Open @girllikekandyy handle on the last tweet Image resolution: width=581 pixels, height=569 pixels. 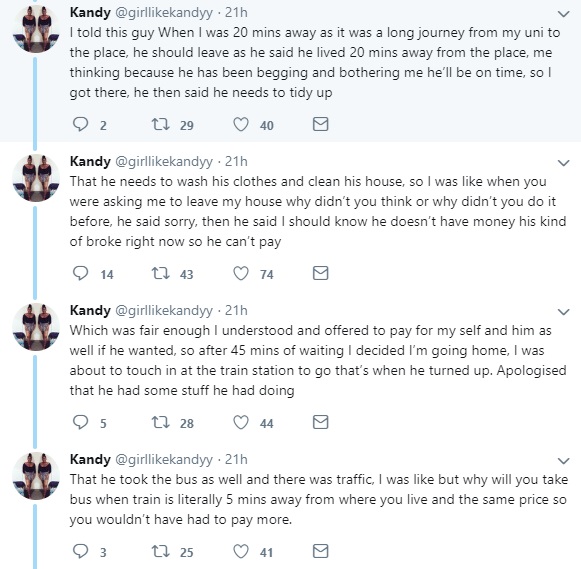click(x=164, y=460)
